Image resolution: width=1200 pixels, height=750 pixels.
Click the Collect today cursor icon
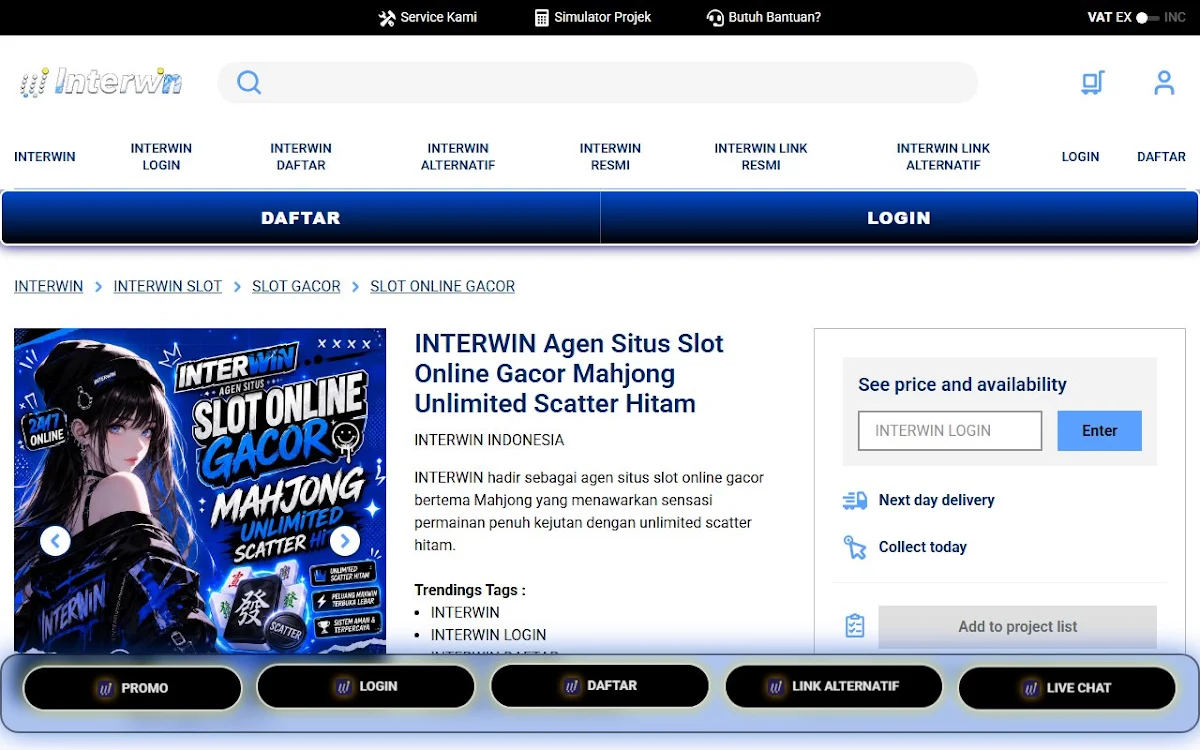point(855,547)
